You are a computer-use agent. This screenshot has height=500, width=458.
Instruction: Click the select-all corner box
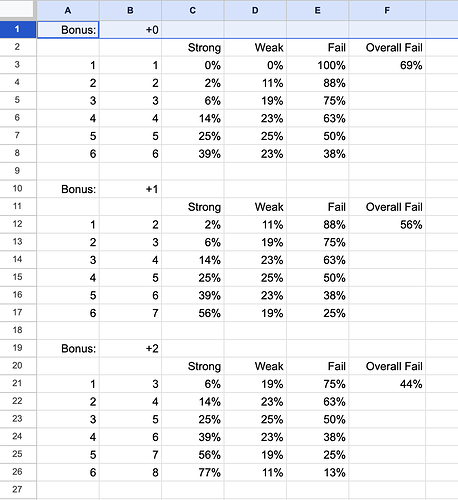click(x=17, y=9)
